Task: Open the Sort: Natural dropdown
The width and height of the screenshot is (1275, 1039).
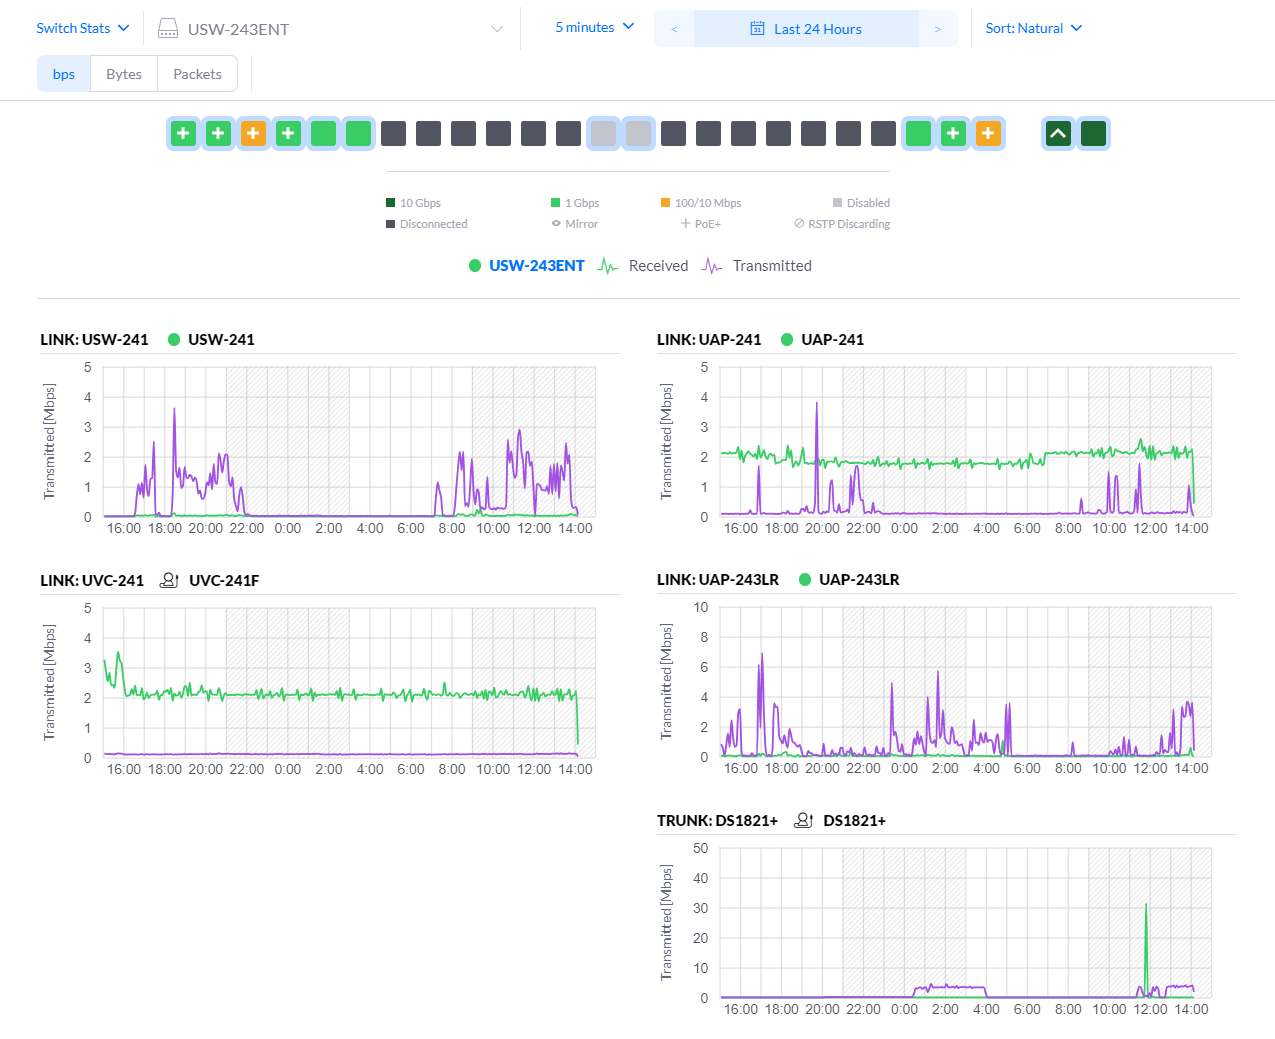Action: (1033, 28)
